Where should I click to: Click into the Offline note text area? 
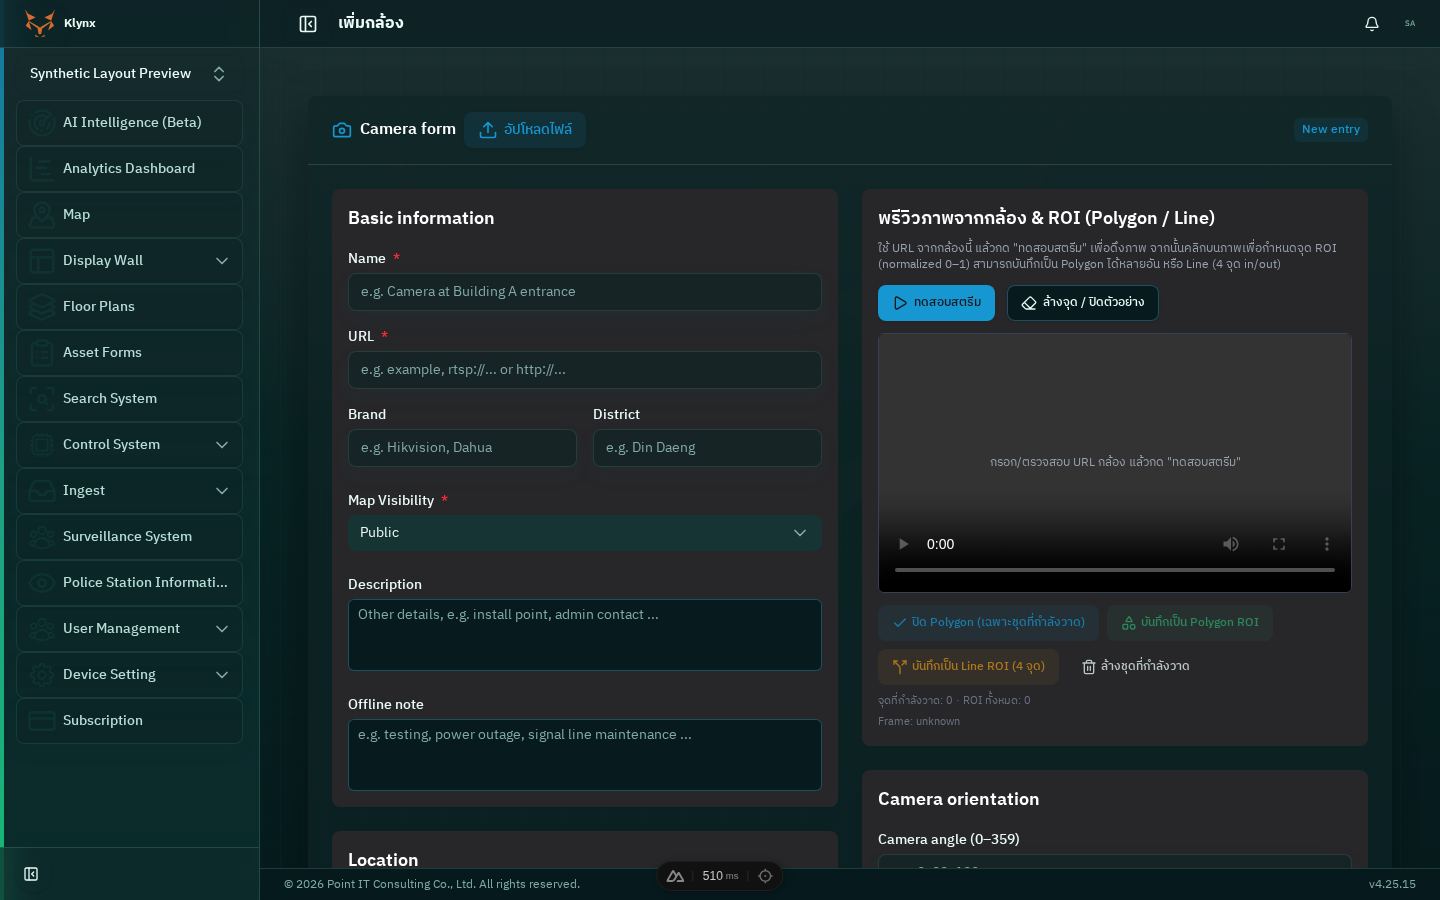[585, 755]
